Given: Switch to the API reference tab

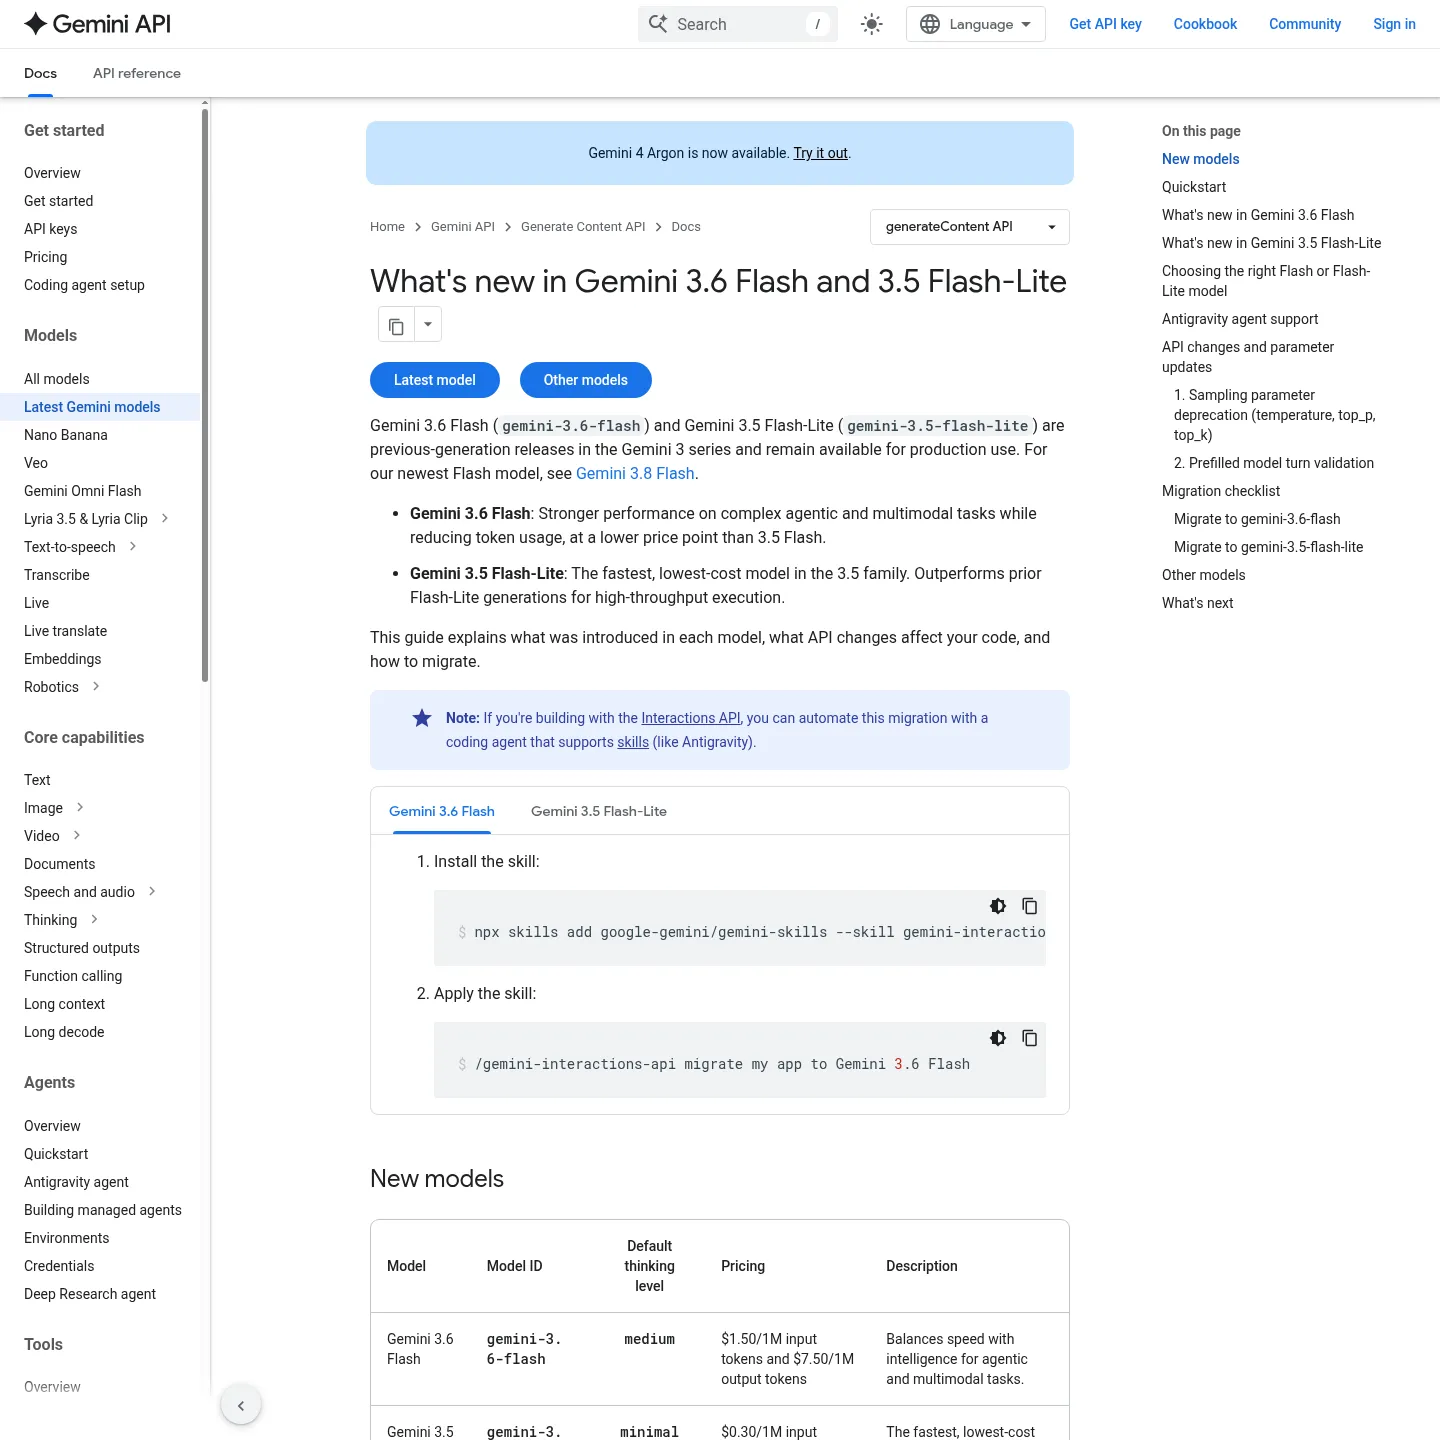Looking at the screenshot, I should (137, 73).
